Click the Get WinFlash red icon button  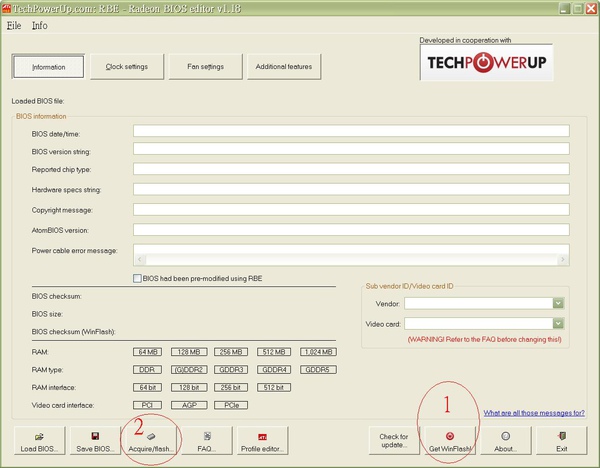click(x=450, y=440)
